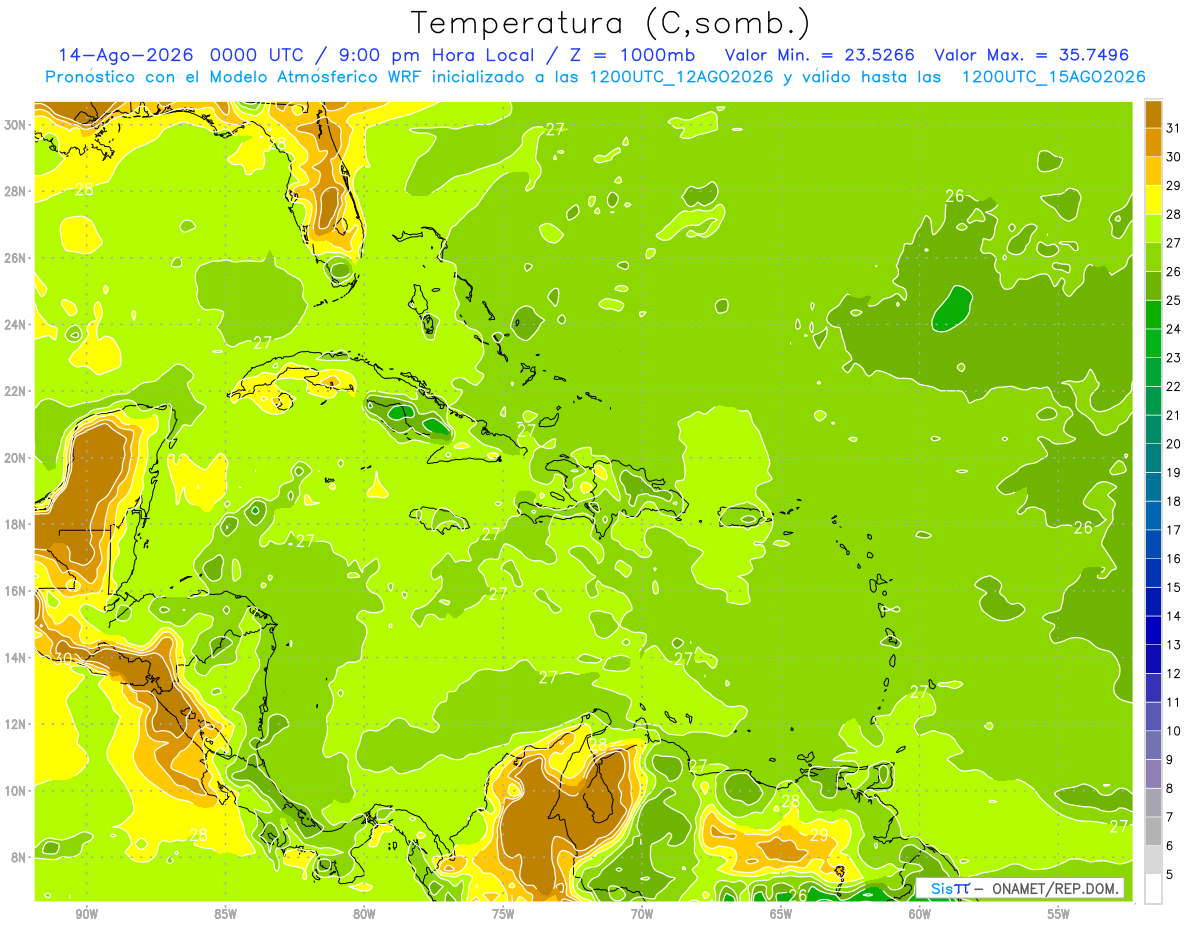Click the '70W' longitude axis label

pyautogui.click(x=642, y=914)
